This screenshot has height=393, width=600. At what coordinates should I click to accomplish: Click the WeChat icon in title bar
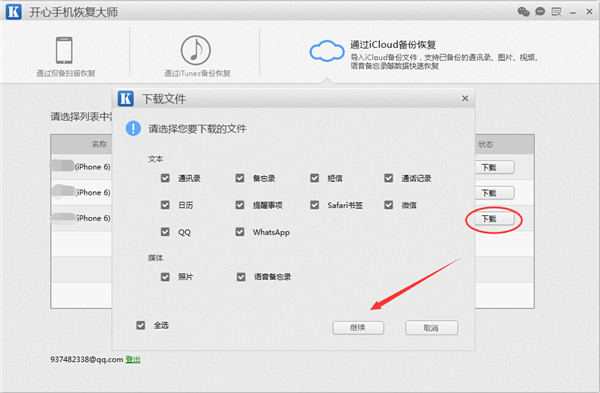pos(523,12)
